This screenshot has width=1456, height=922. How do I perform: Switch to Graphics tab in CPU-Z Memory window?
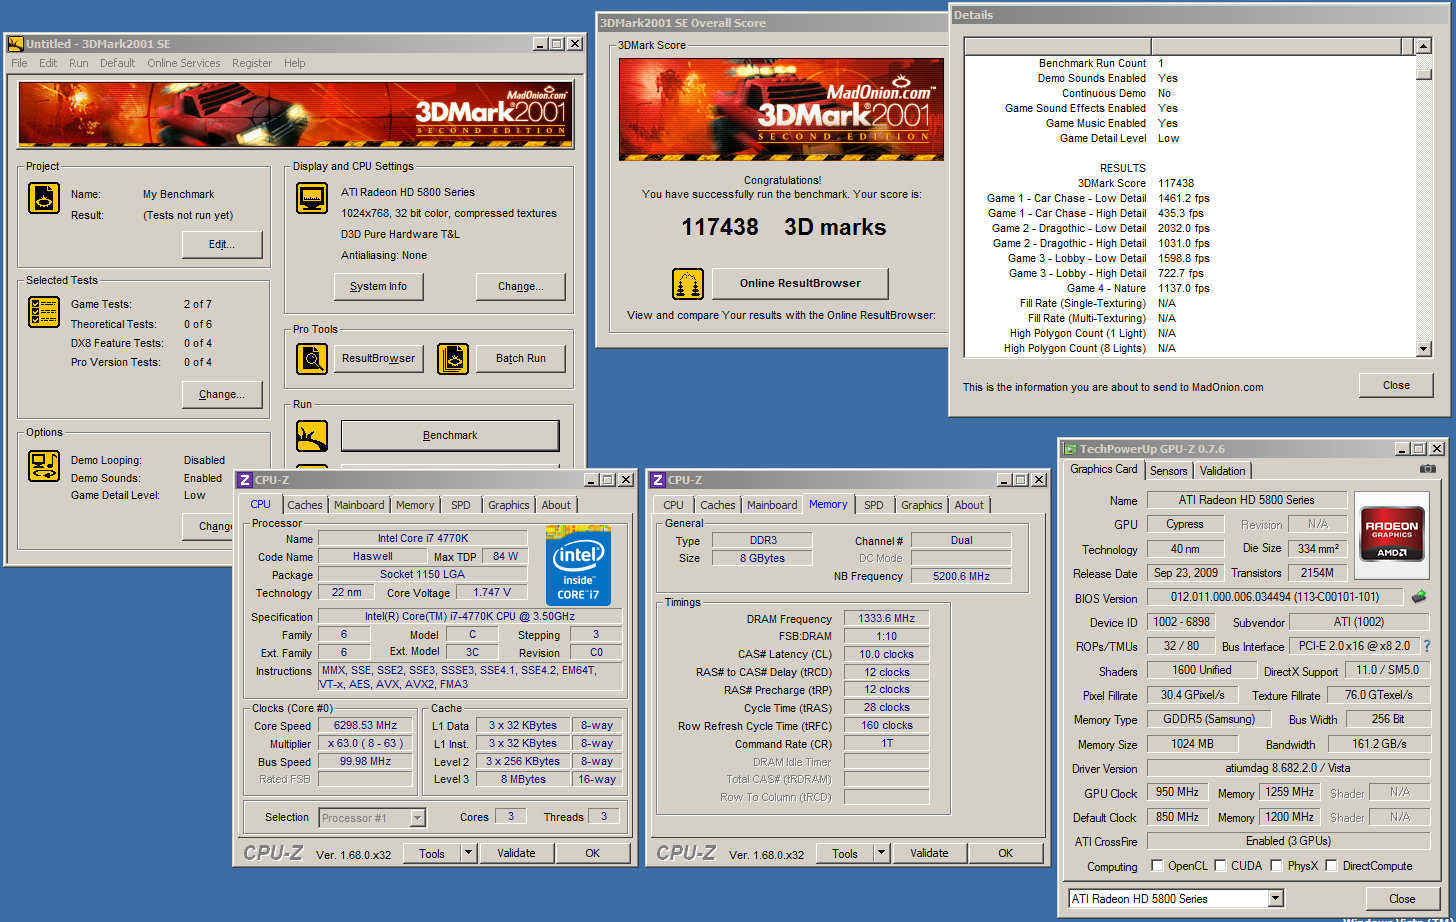[921, 505]
